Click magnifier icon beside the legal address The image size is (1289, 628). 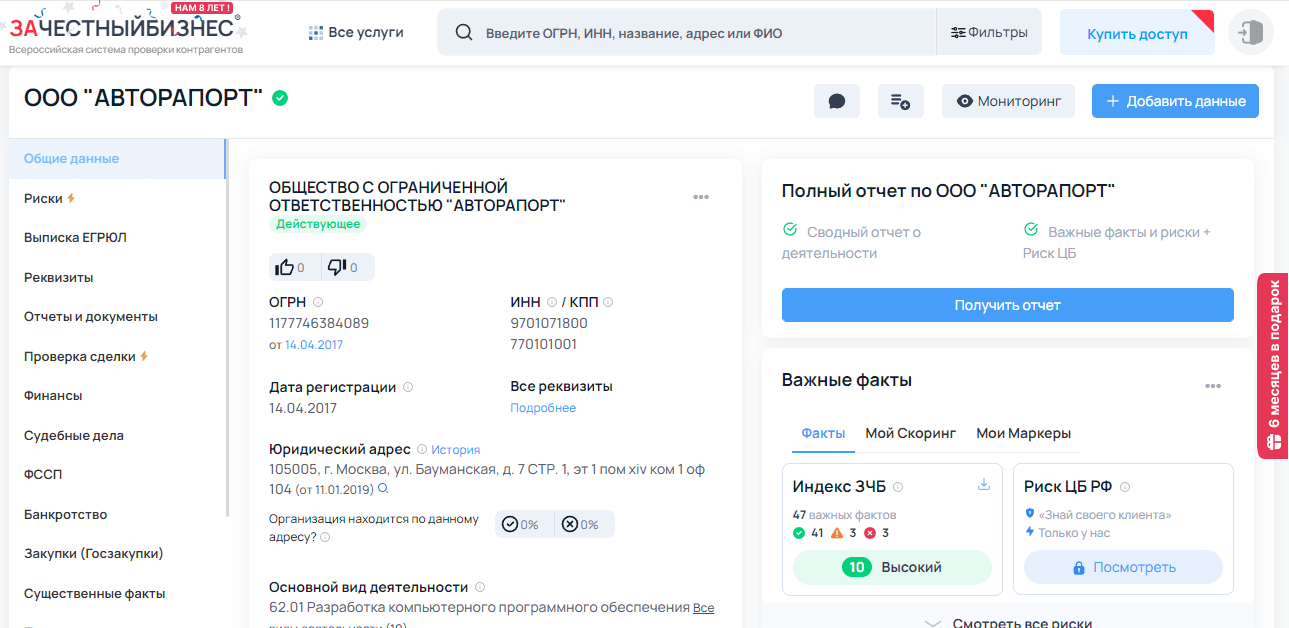[x=382, y=489]
